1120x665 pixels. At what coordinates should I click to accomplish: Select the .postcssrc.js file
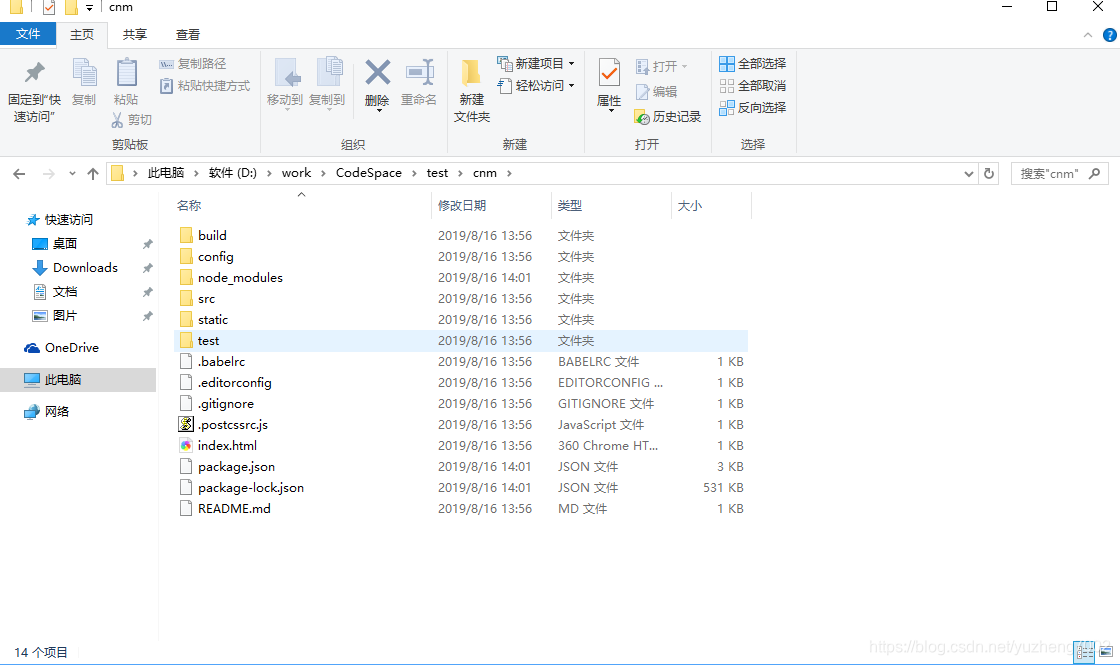(461, 424)
